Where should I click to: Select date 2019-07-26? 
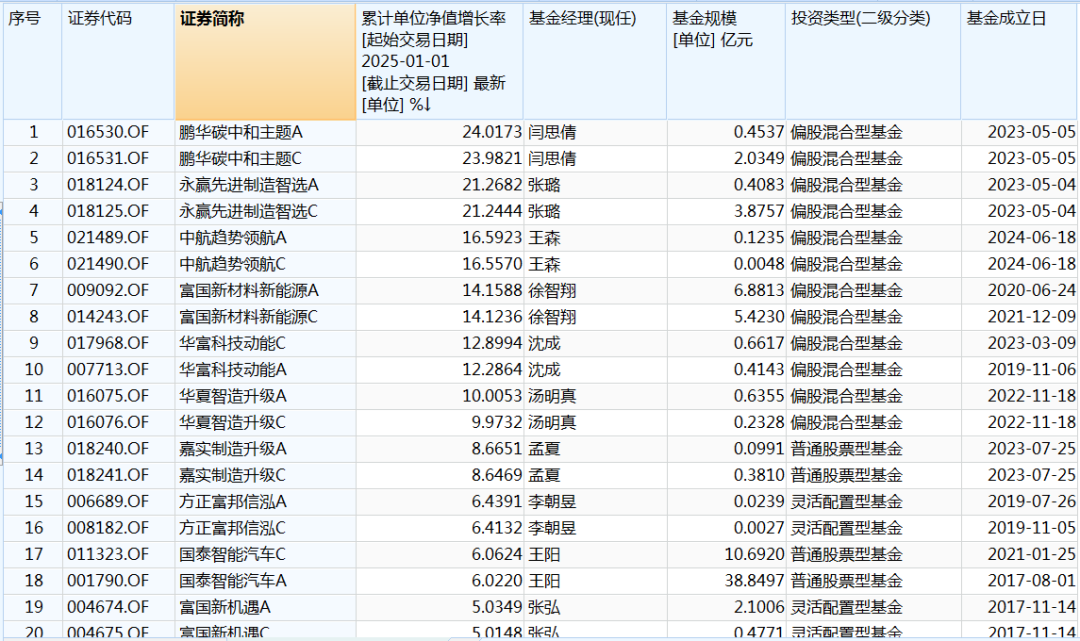pos(1031,502)
